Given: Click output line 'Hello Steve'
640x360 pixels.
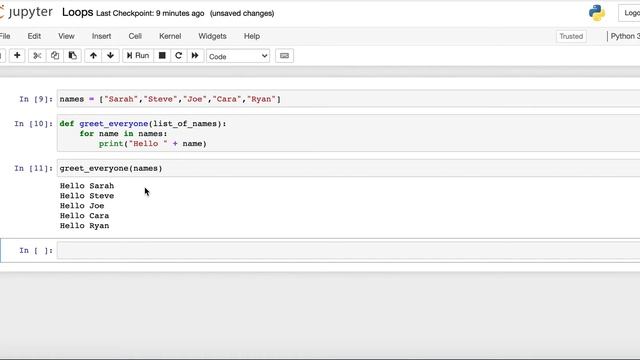Looking at the screenshot, I should pos(87,196).
